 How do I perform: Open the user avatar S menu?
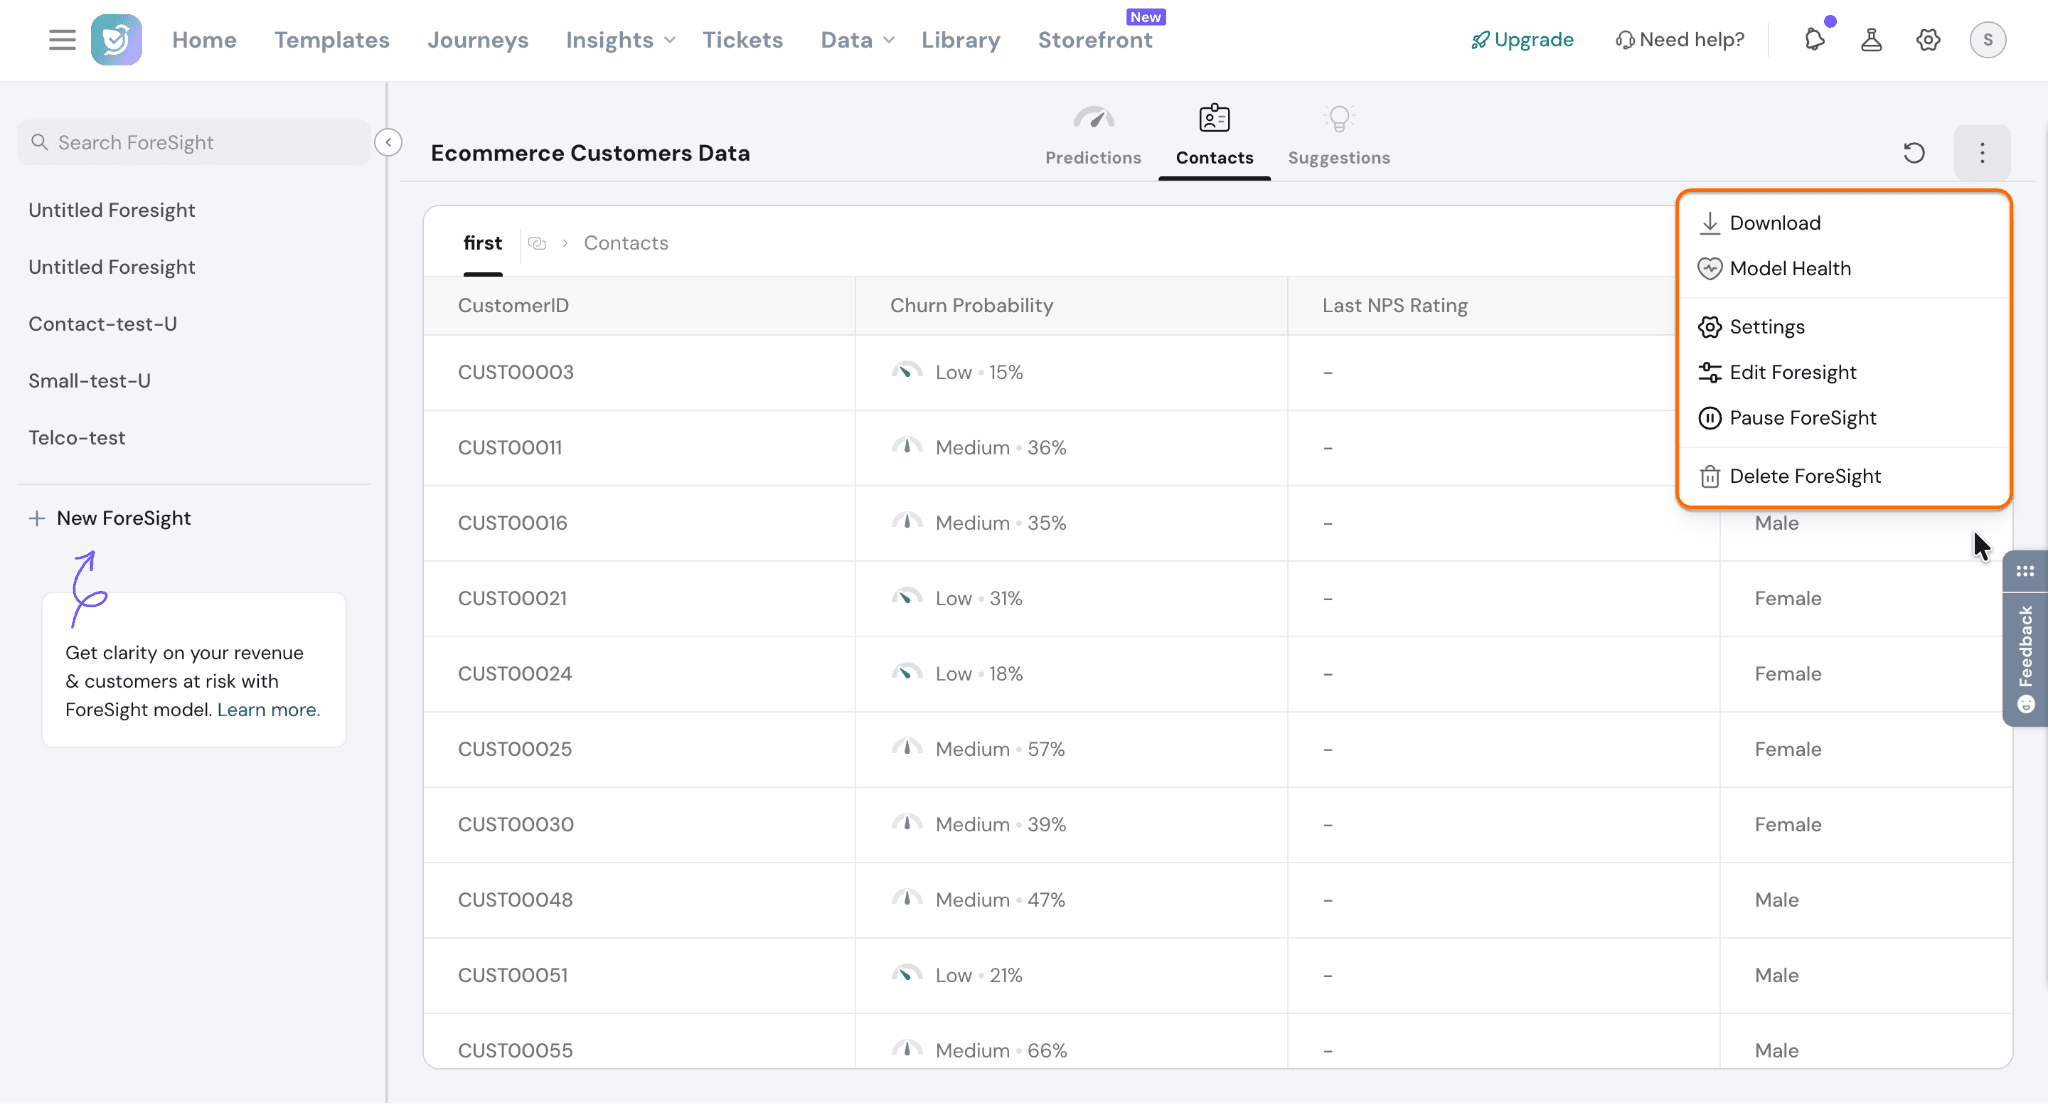pyautogui.click(x=1988, y=40)
